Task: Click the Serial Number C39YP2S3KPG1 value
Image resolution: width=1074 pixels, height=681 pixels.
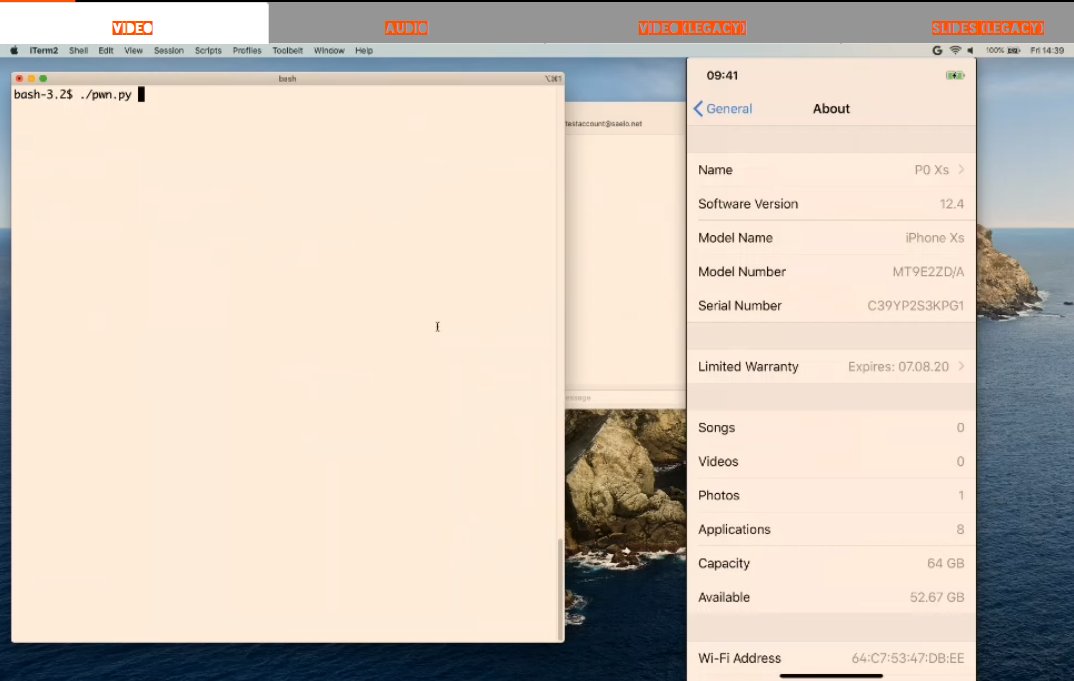Action: coord(915,306)
